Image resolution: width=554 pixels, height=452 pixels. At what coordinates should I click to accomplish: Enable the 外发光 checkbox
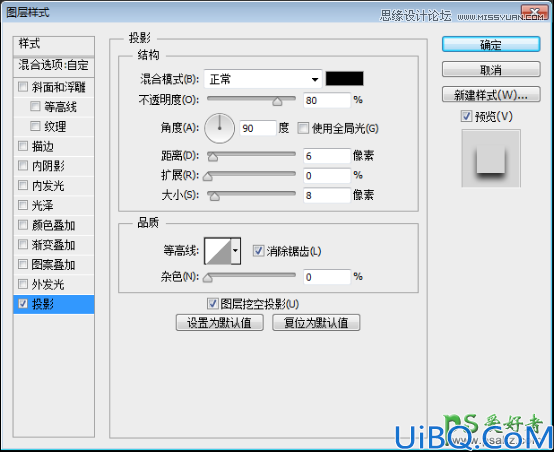(23, 284)
